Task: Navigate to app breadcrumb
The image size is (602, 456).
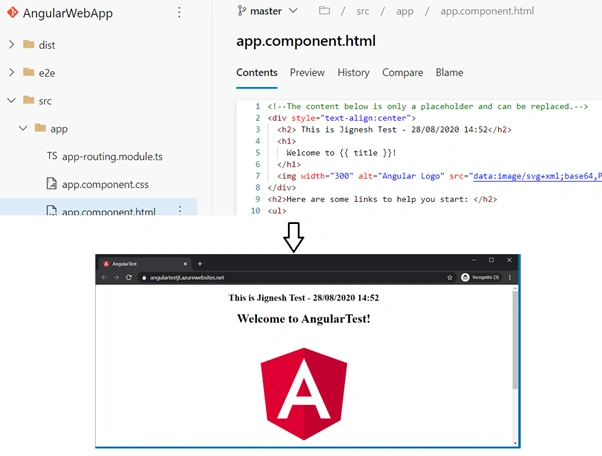Action: point(405,11)
